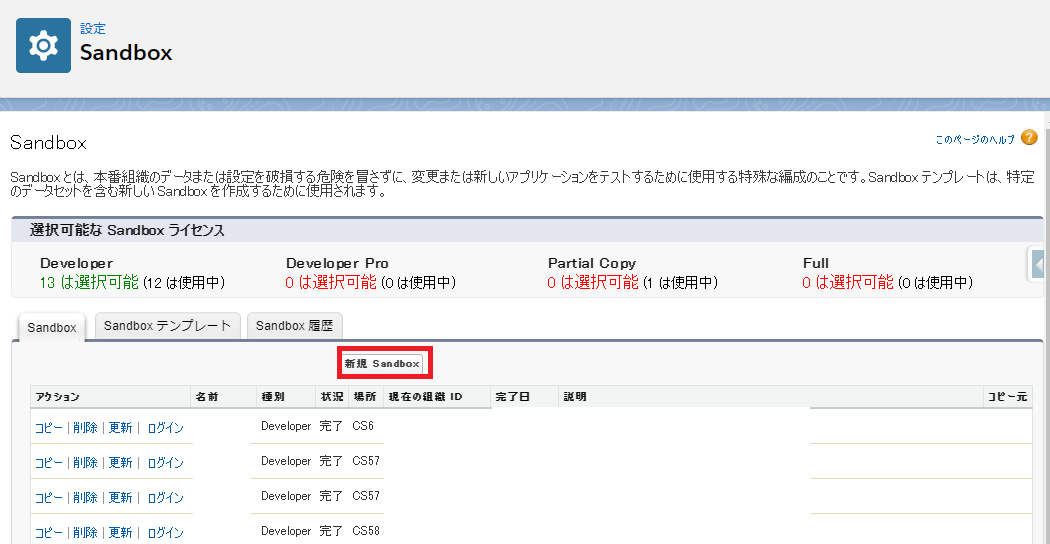
Task: Sort by 現在の組織 ID column header
Action: point(437,397)
